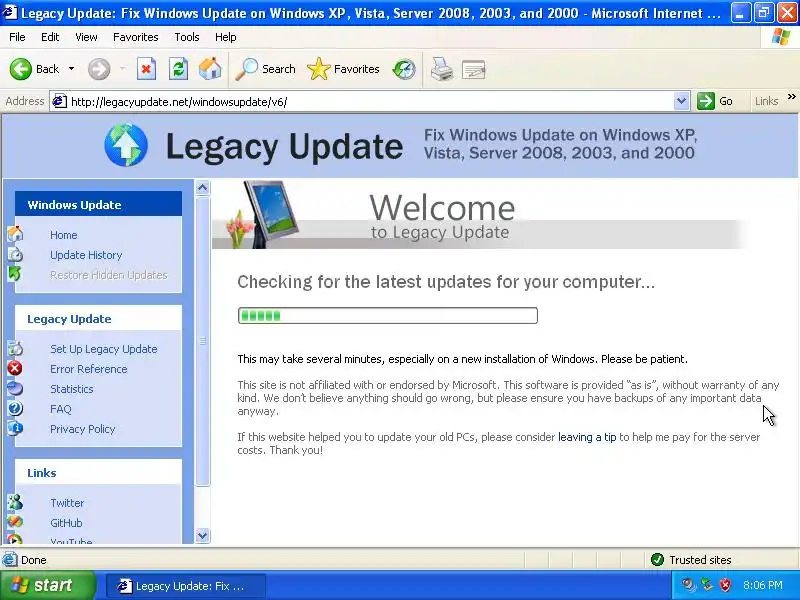Click the Edit page icon beside Print

coord(473,69)
